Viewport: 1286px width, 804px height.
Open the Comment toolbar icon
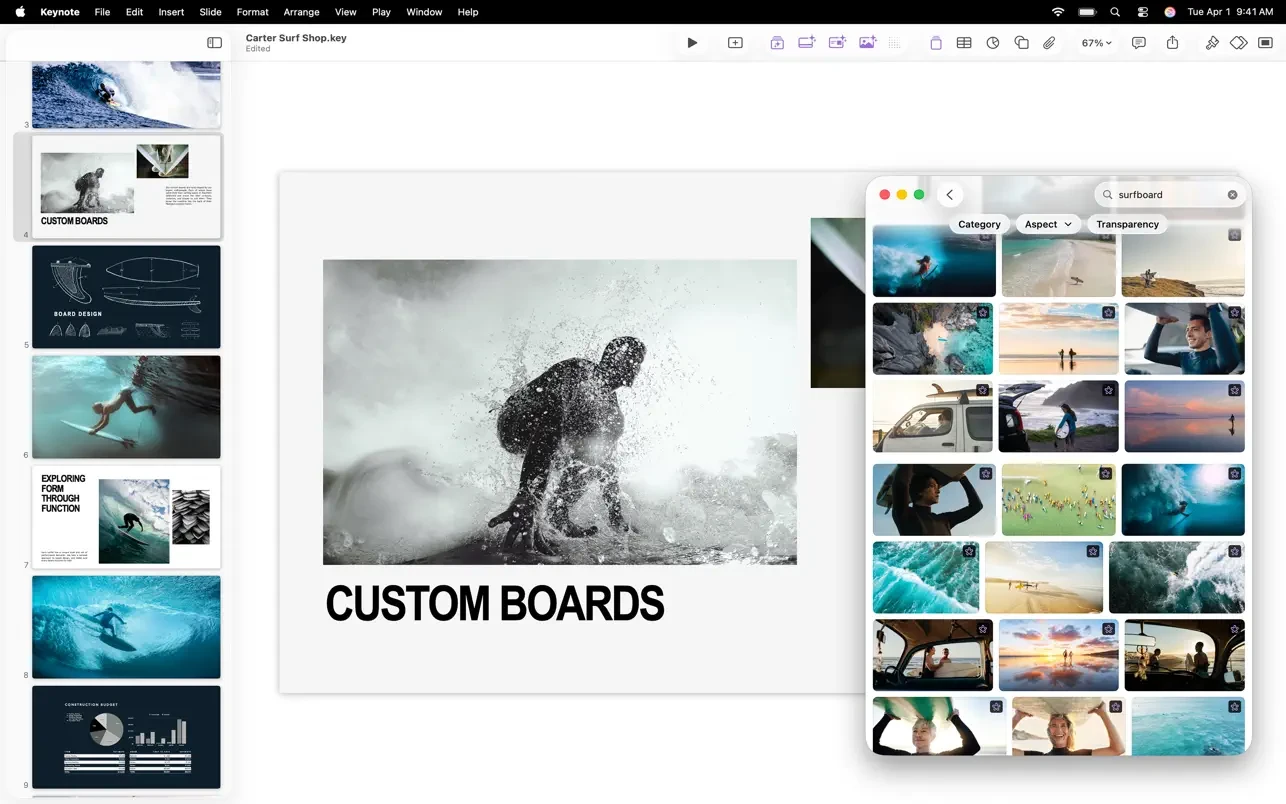point(1138,43)
